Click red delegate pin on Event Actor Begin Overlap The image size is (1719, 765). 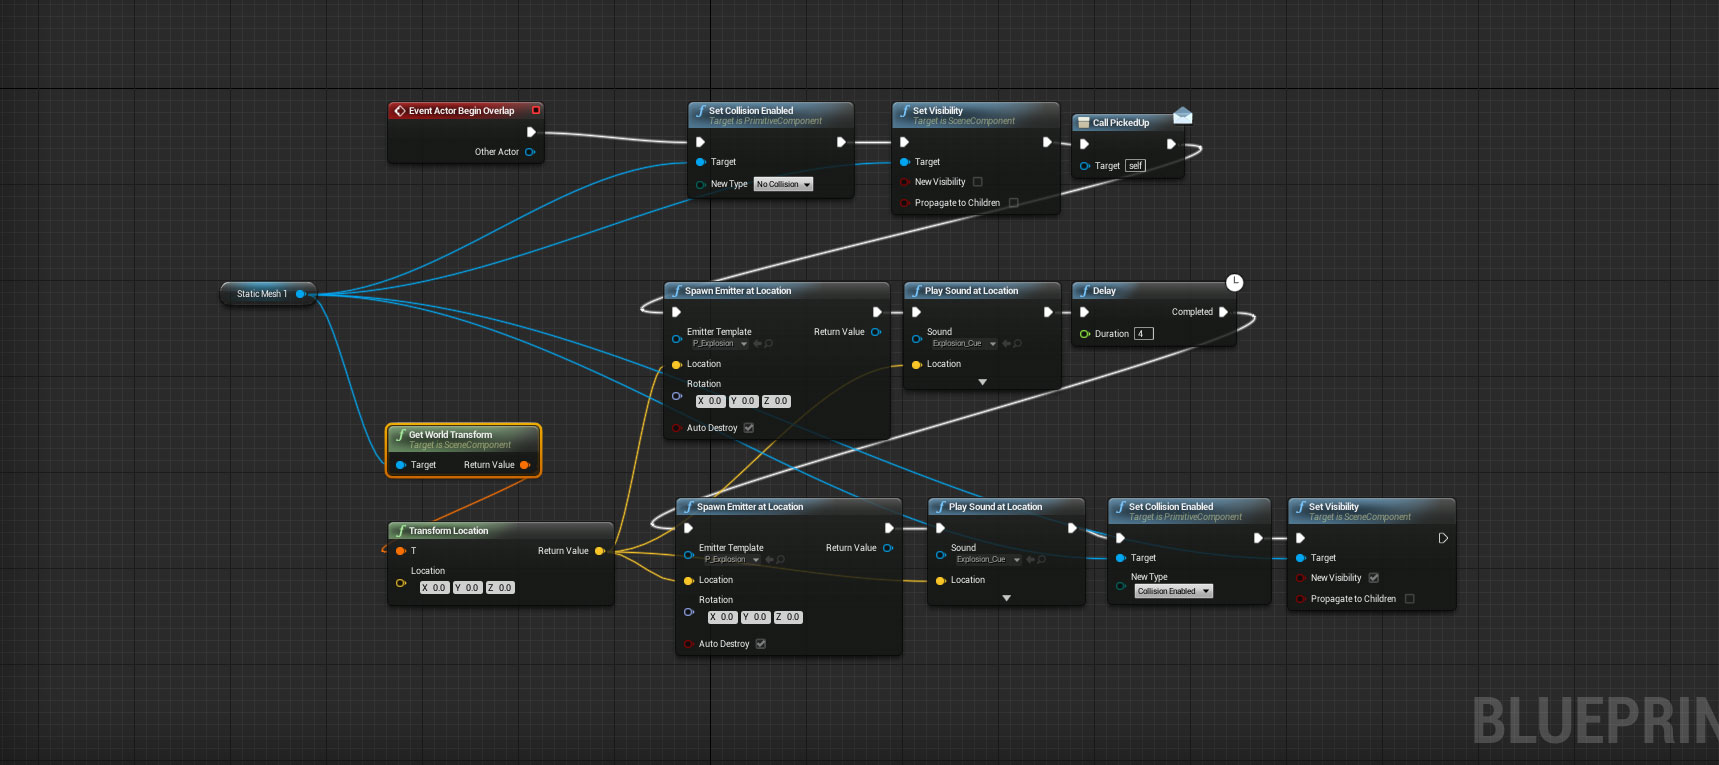536,110
